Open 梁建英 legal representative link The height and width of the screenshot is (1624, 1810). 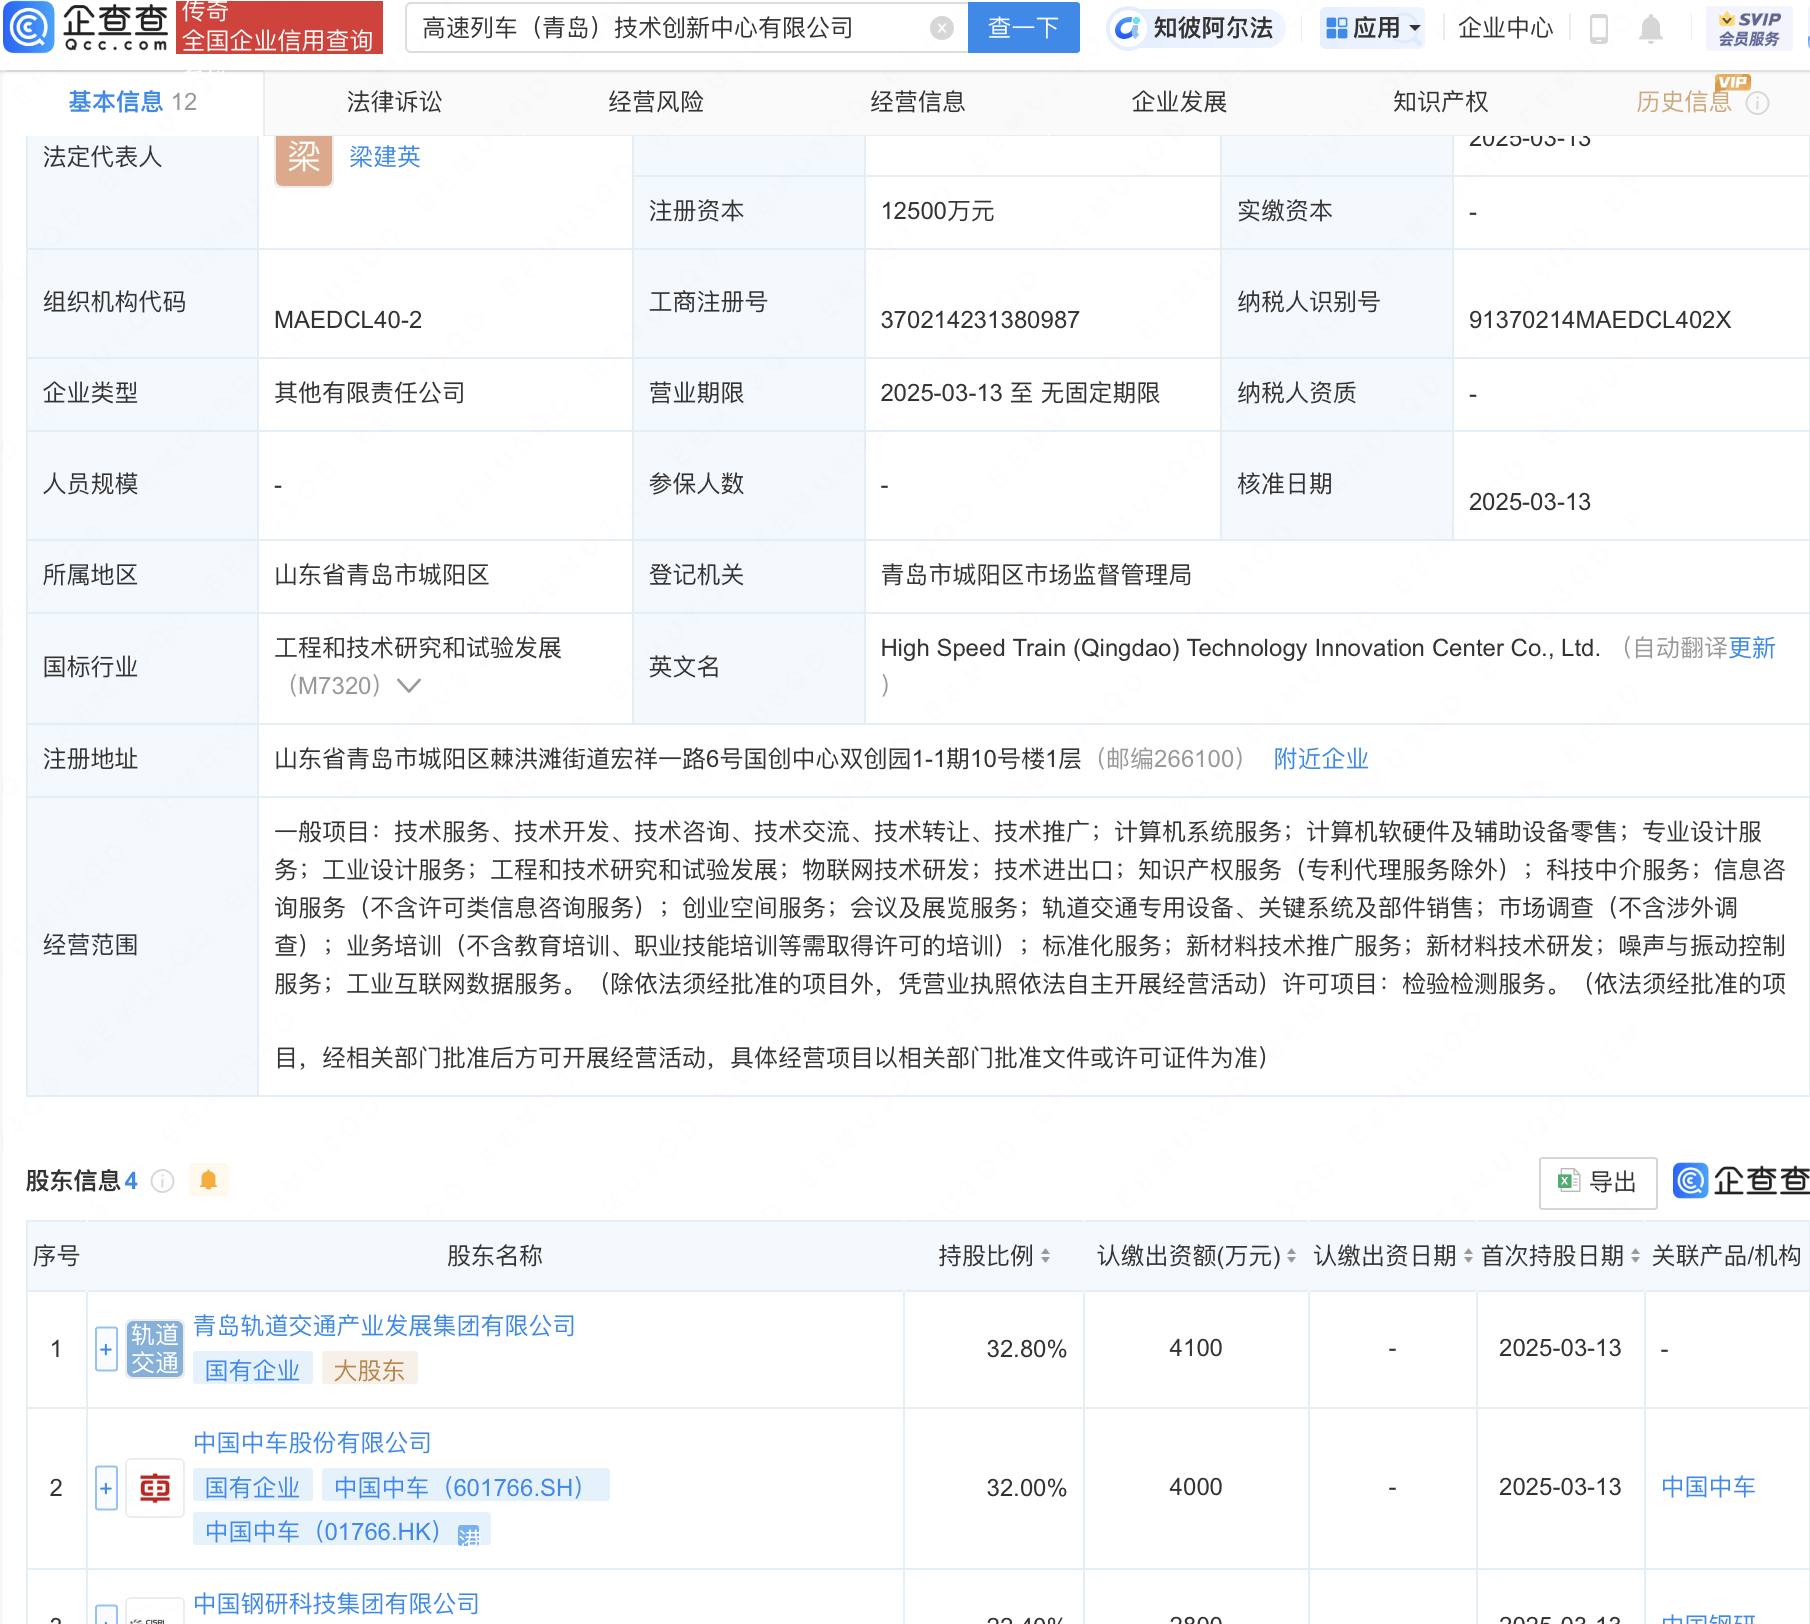tap(385, 157)
